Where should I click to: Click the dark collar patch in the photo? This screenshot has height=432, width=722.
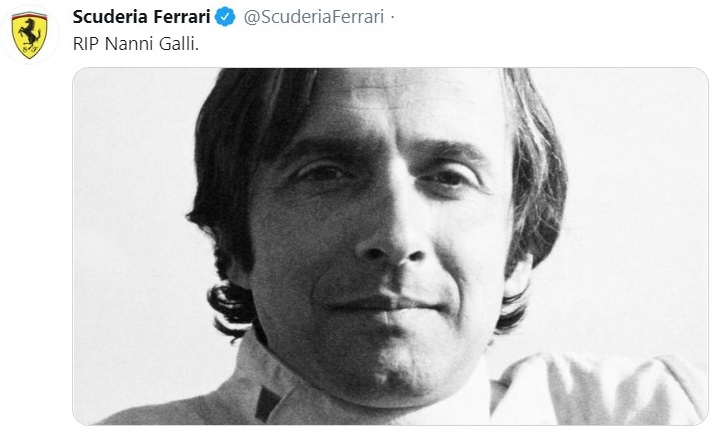[x=267, y=404]
